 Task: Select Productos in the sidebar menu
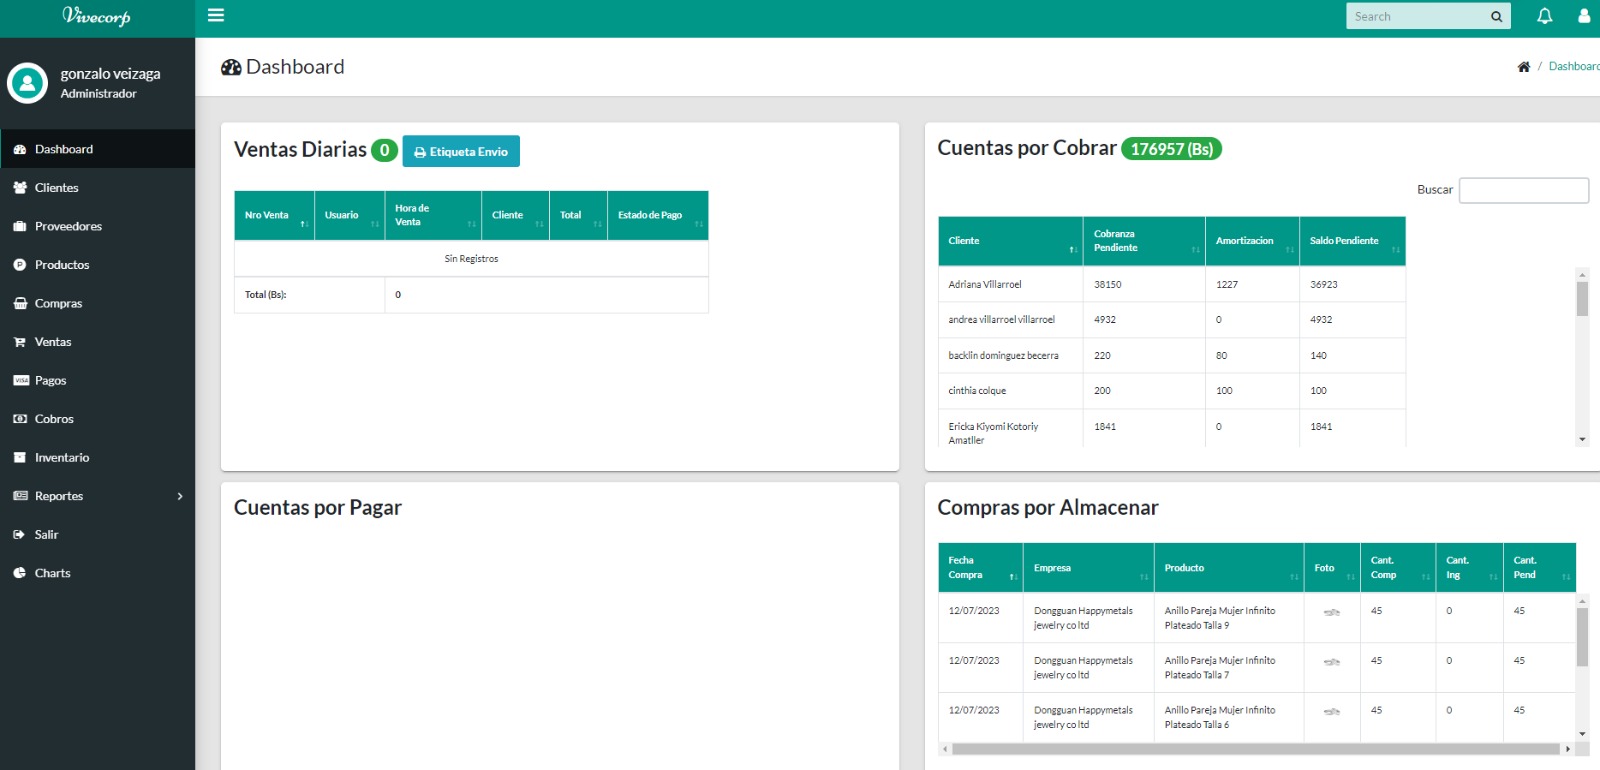[61, 265]
